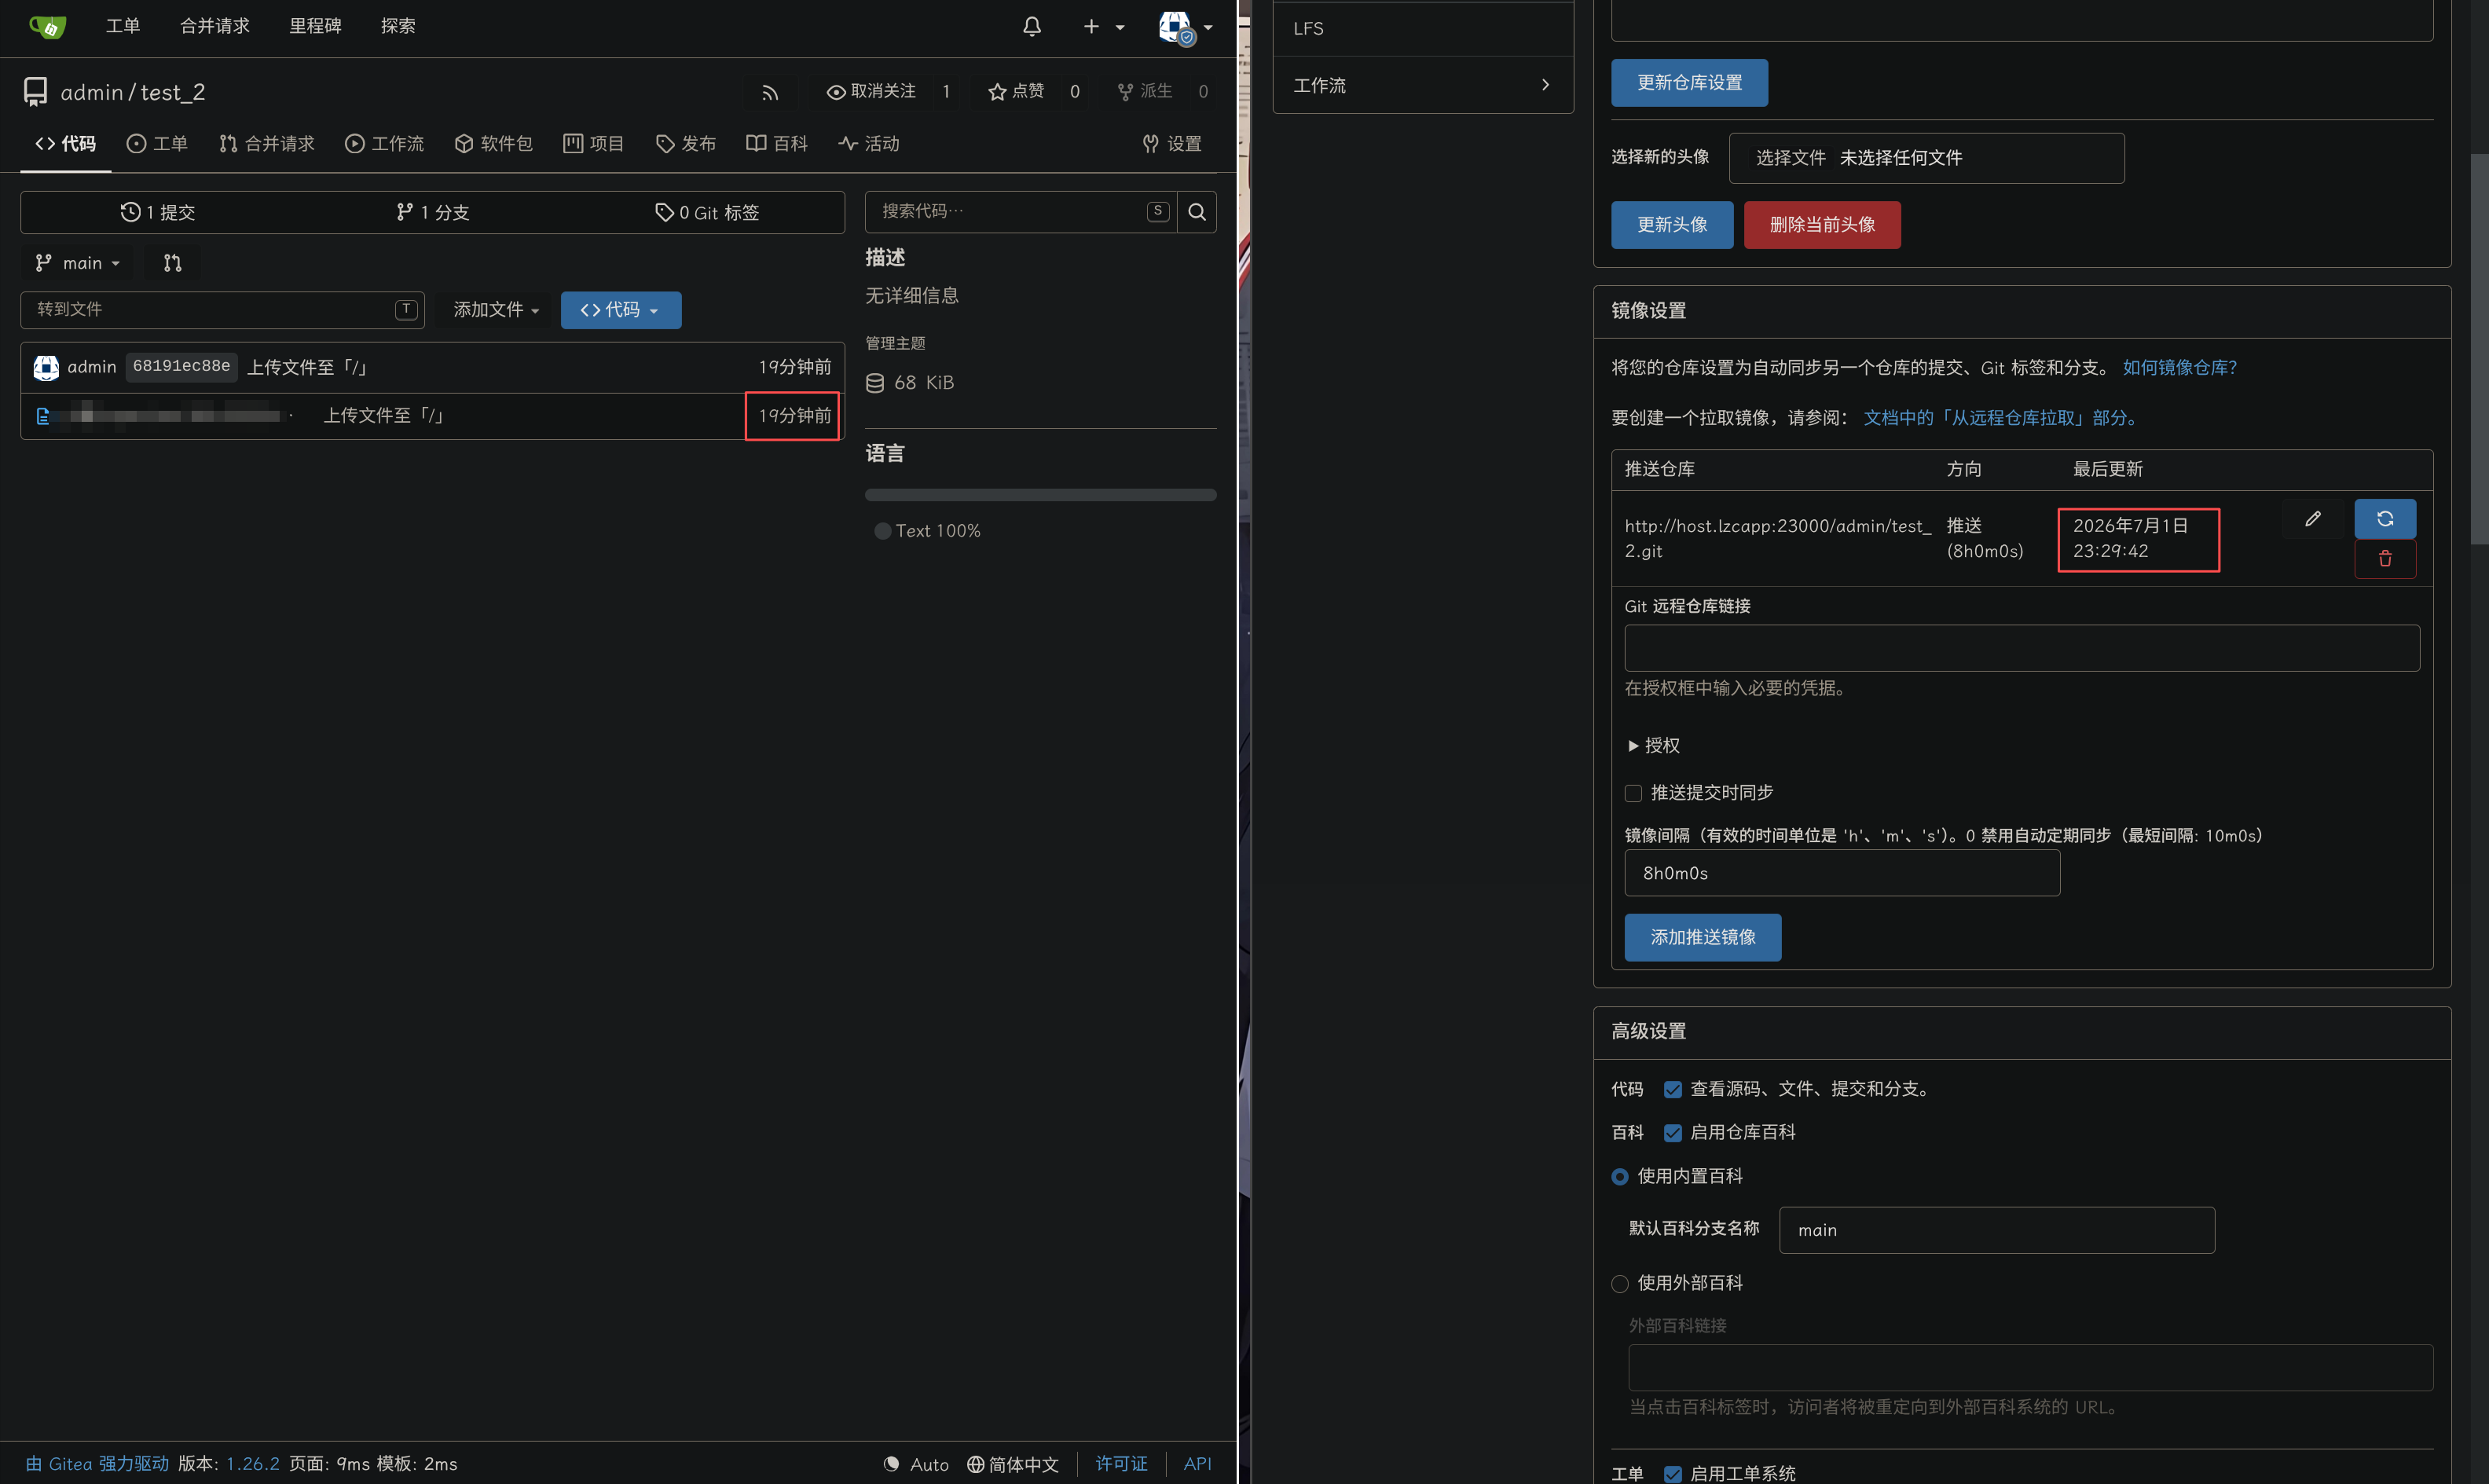Open the notifications bell
This screenshot has height=1484, width=2489.
click(x=1031, y=27)
